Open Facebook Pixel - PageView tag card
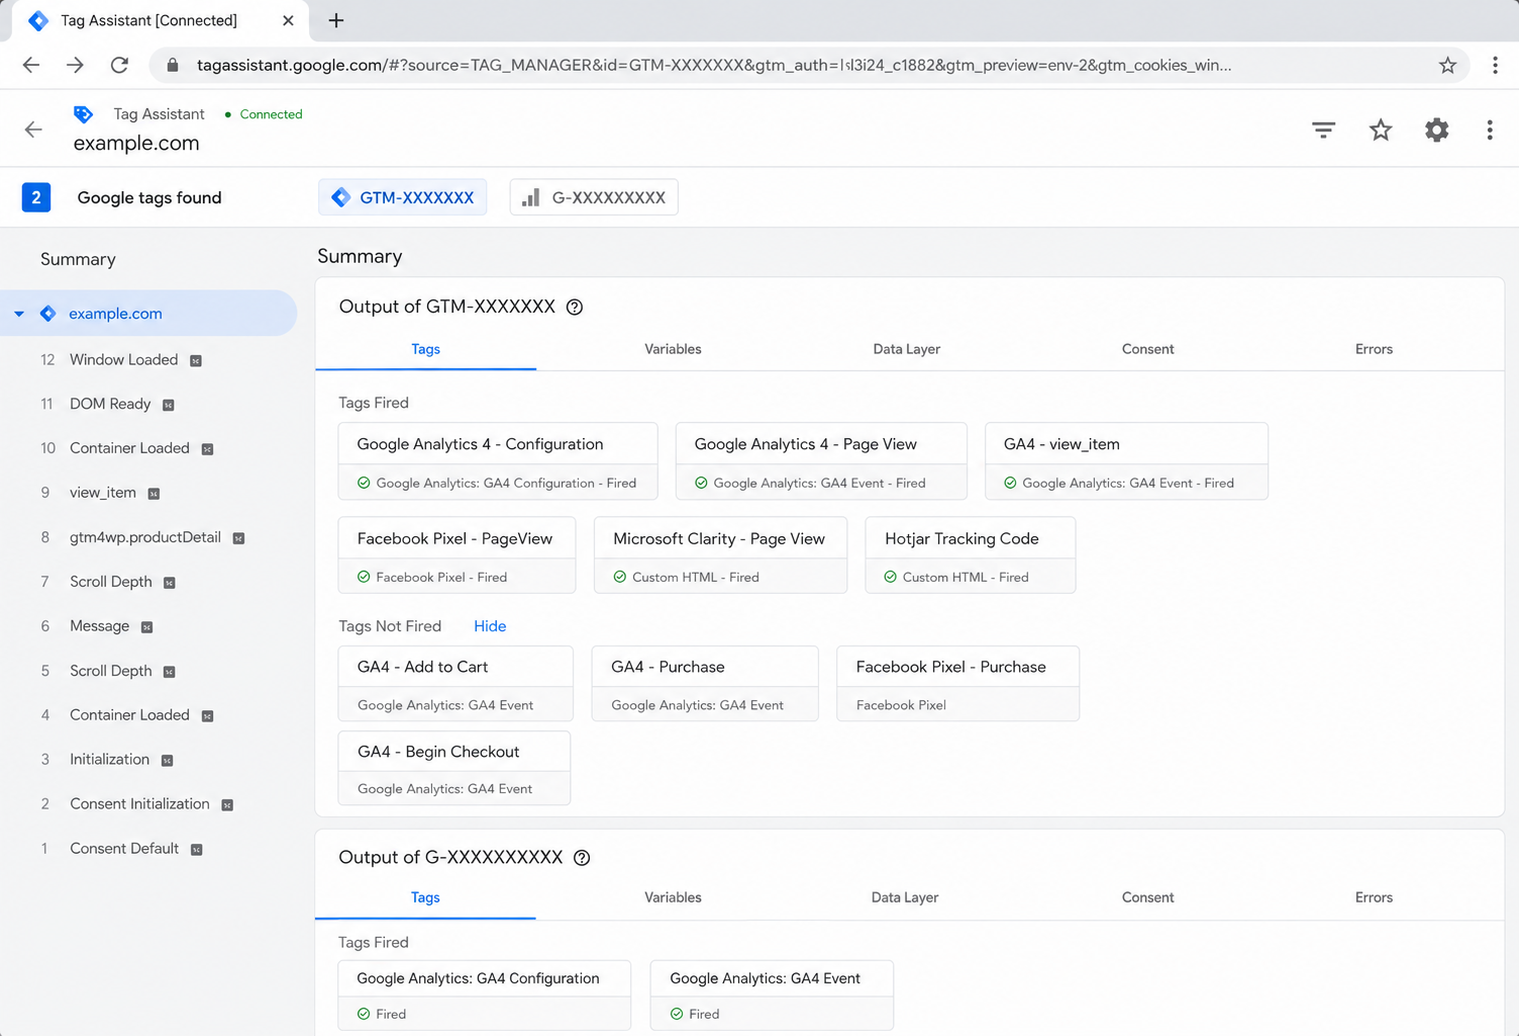The height and width of the screenshot is (1036, 1519). click(457, 555)
